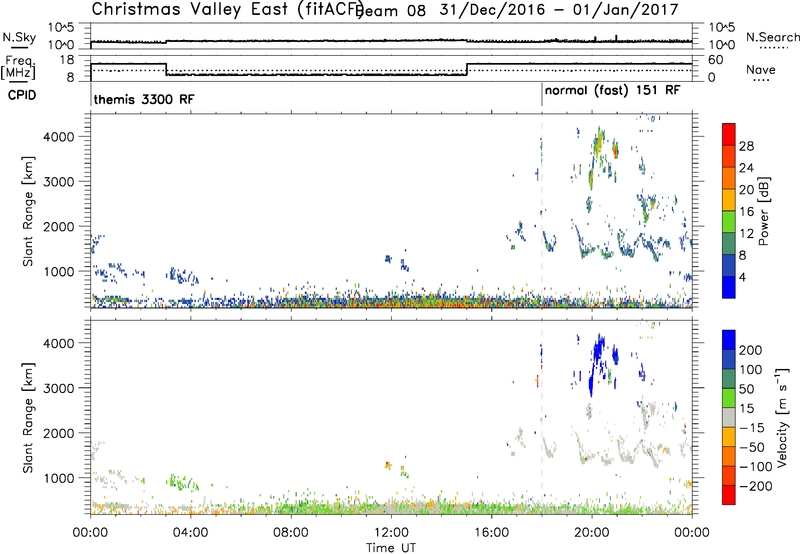This screenshot has height=554, width=800.
Task: Click the '200' Velocity colorbar value
Action: (x=751, y=350)
